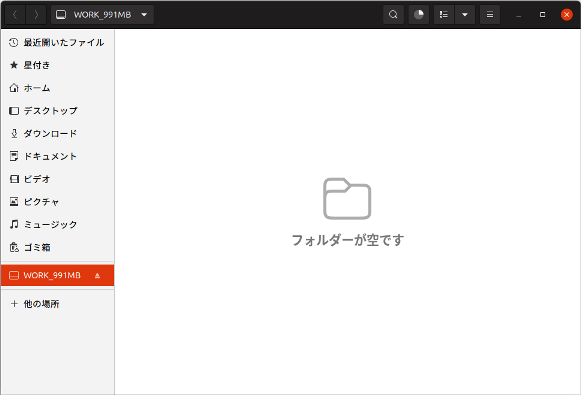Click the trash can icon beside ゴミ箱
This screenshot has height=395, width=581.
point(14,247)
